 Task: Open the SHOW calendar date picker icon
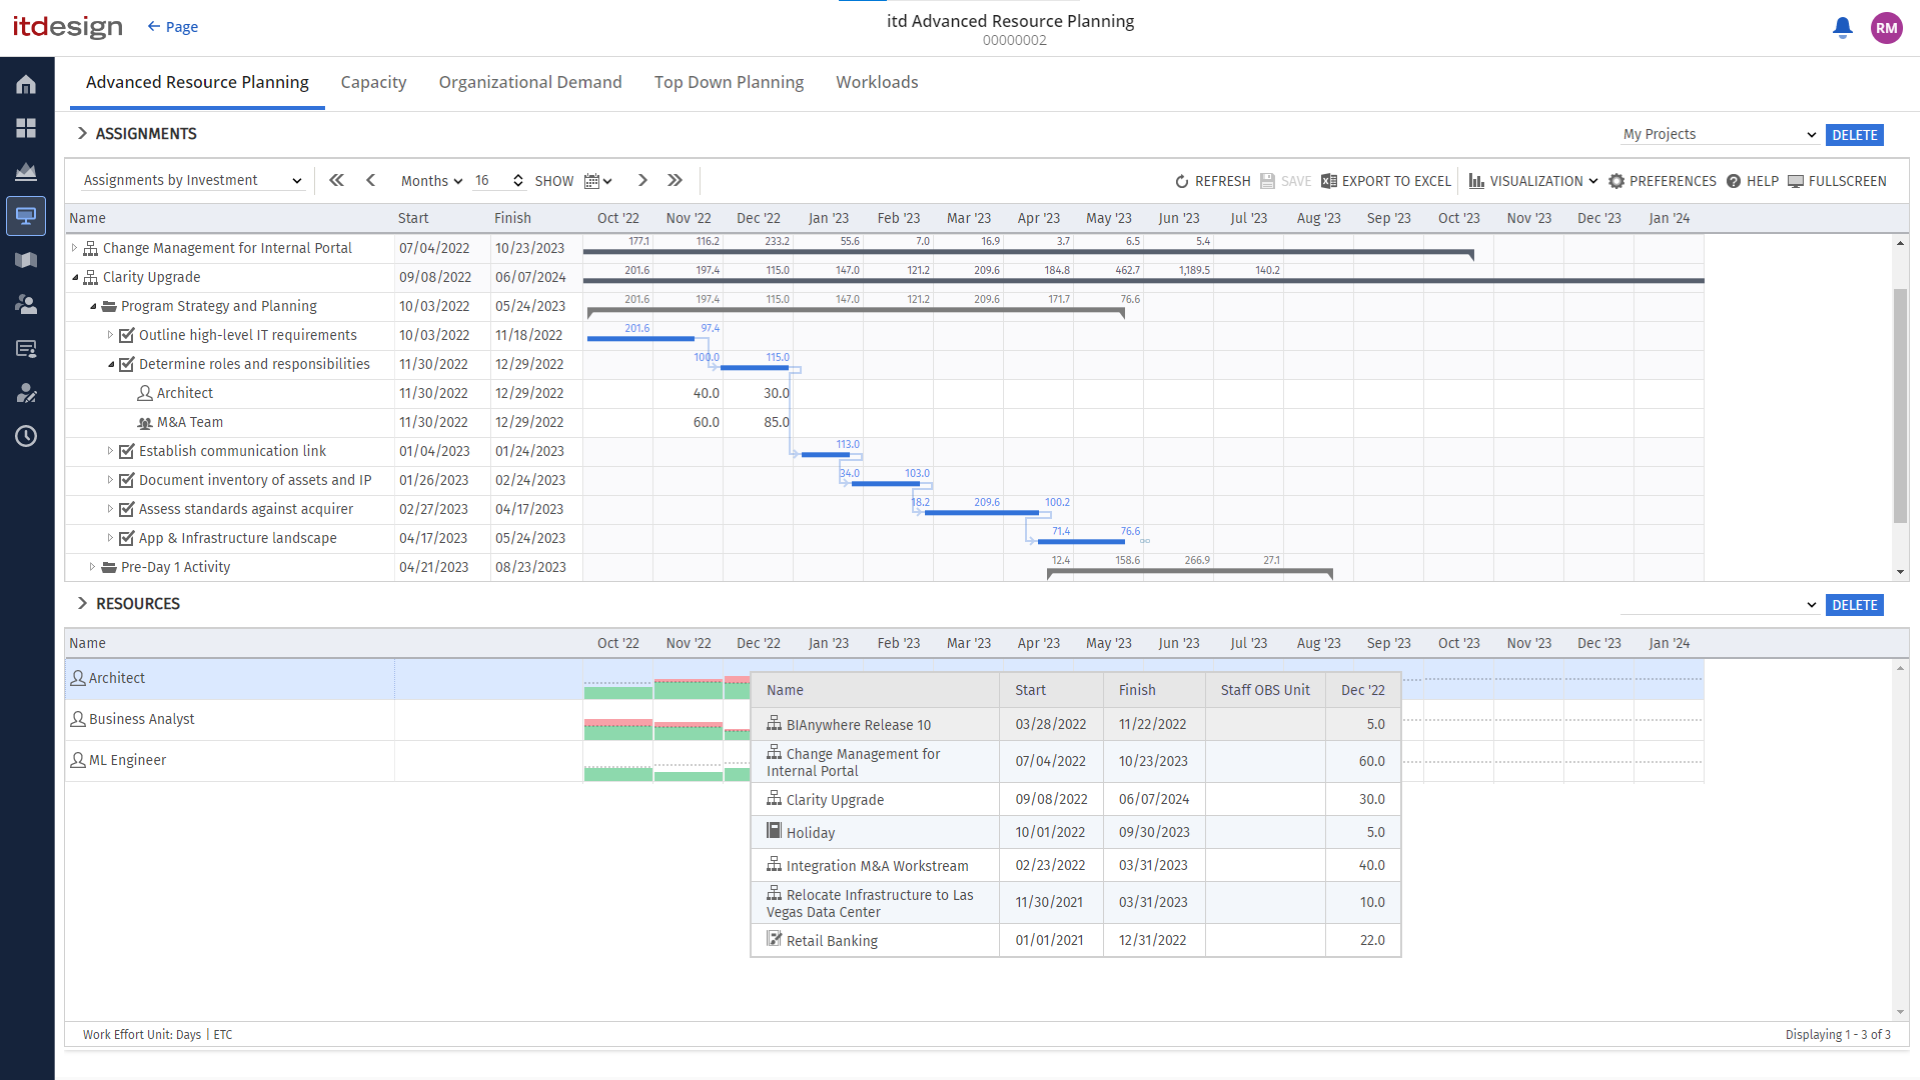(x=597, y=181)
